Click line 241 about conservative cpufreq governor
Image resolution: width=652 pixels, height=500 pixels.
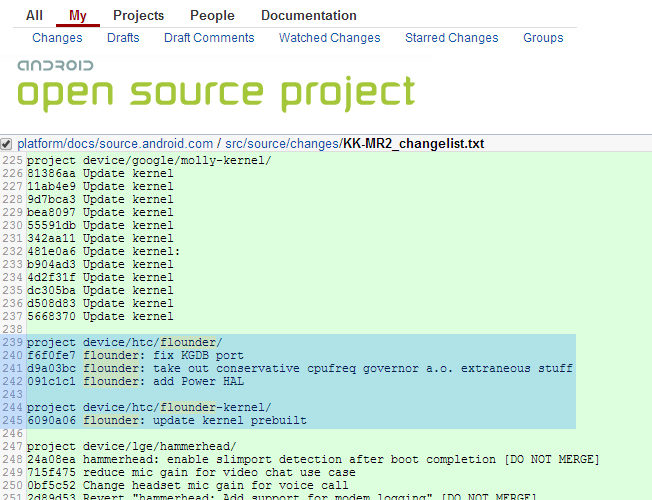click(300, 369)
